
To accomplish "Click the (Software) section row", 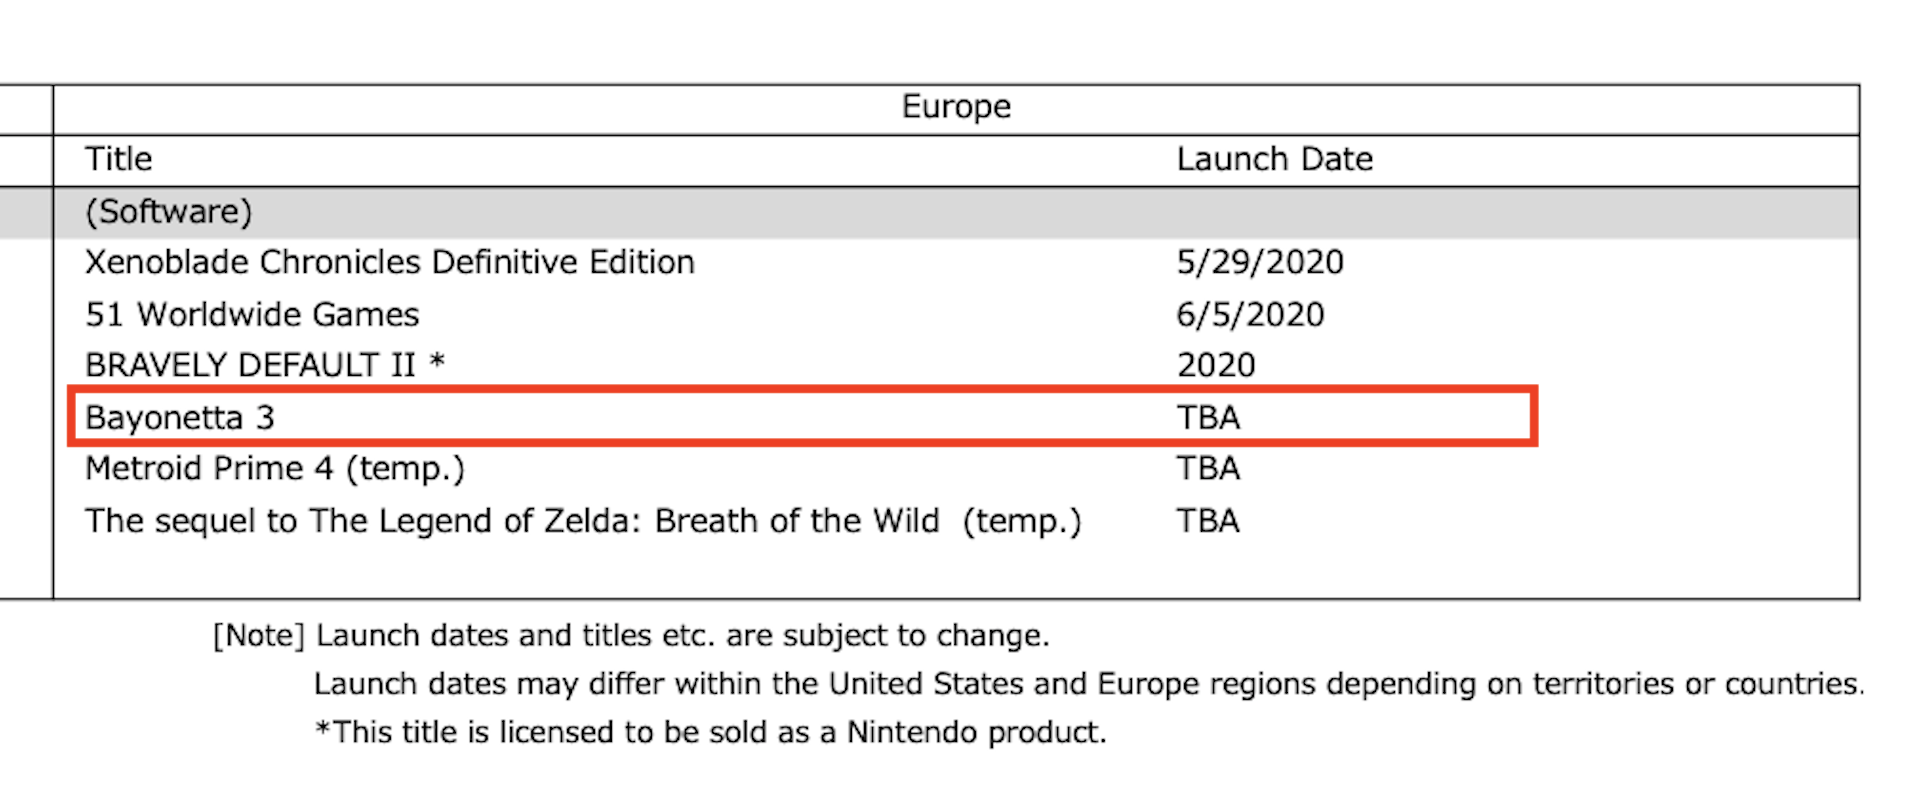I will (957, 212).
